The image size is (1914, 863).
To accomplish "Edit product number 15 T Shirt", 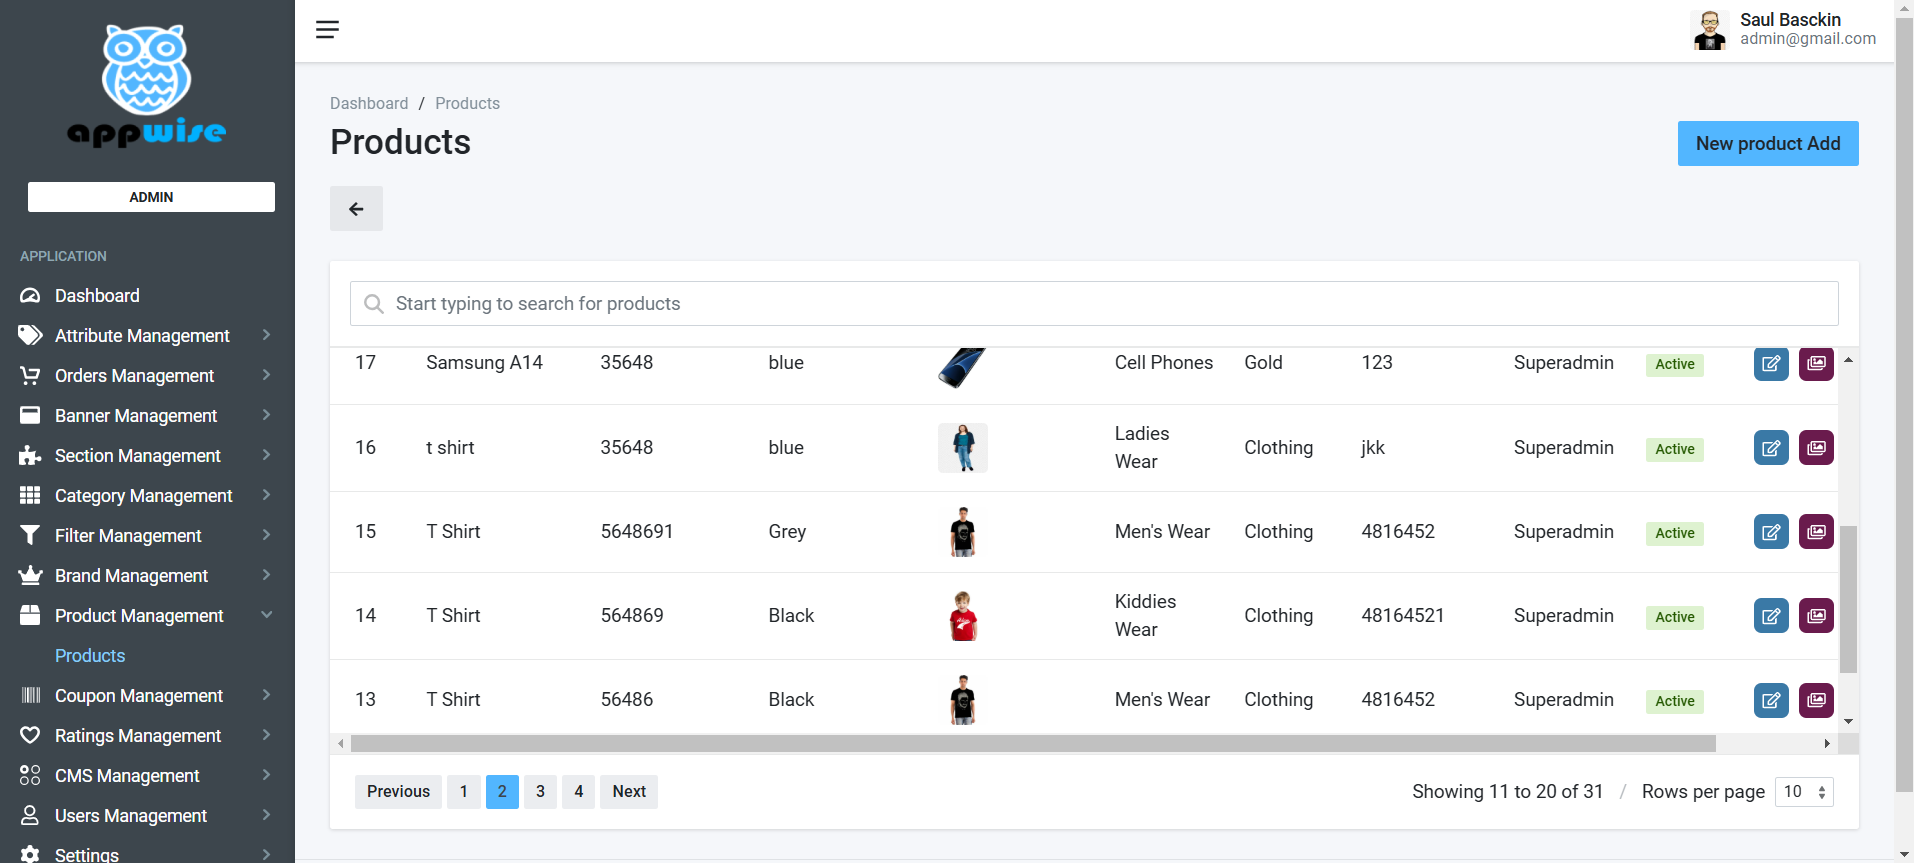I will 1771,532.
